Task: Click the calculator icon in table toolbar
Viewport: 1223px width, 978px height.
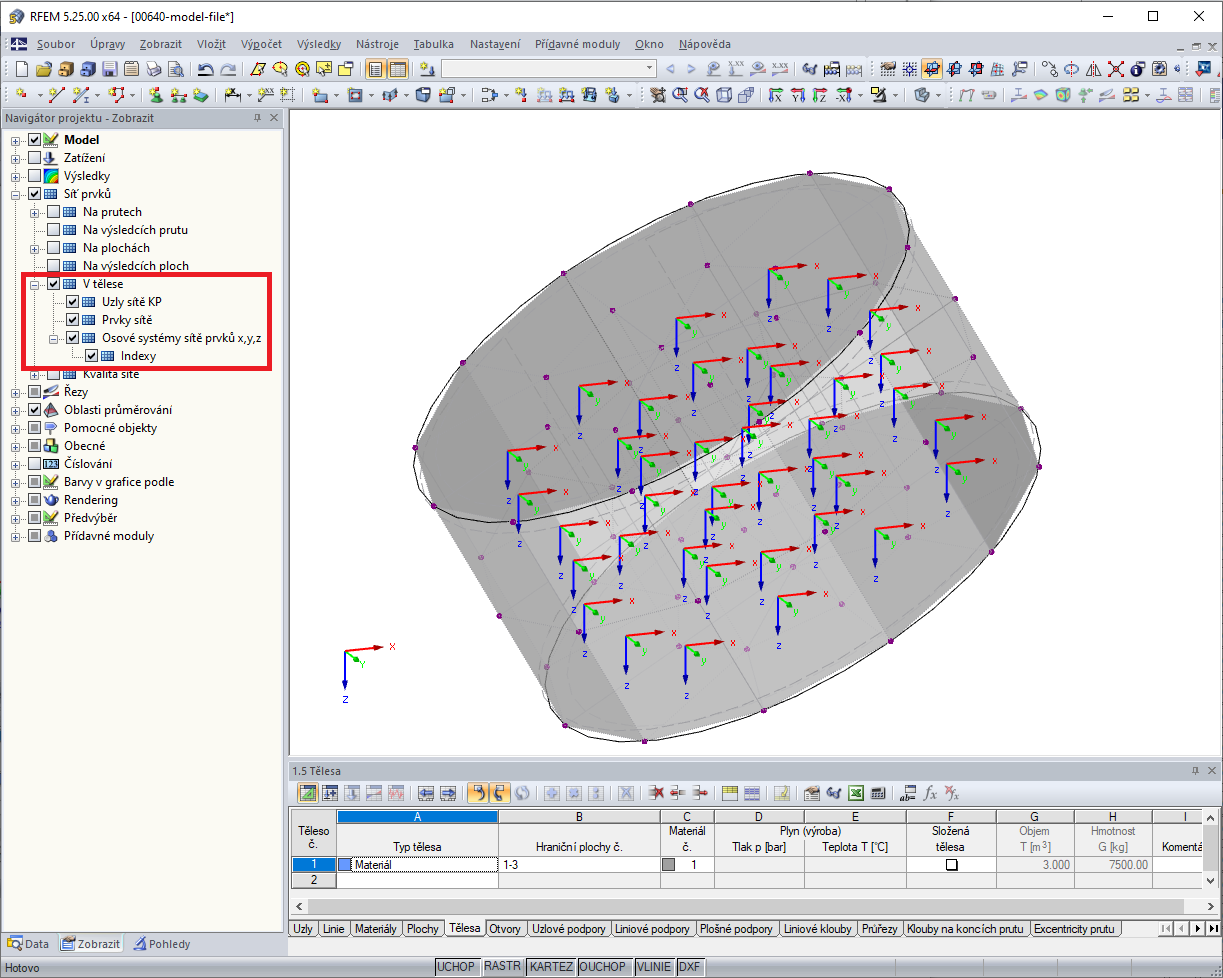Action: (878, 793)
